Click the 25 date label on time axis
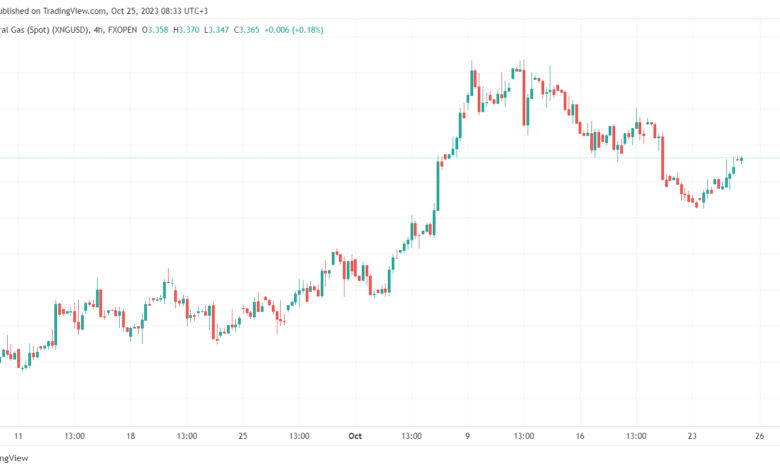The image size is (780, 470). pos(243,436)
